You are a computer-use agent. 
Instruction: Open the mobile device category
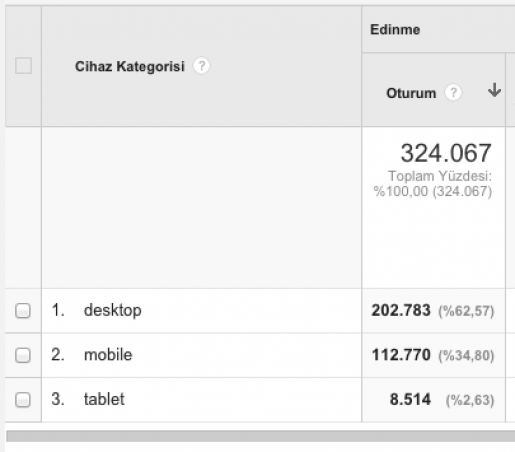108,355
